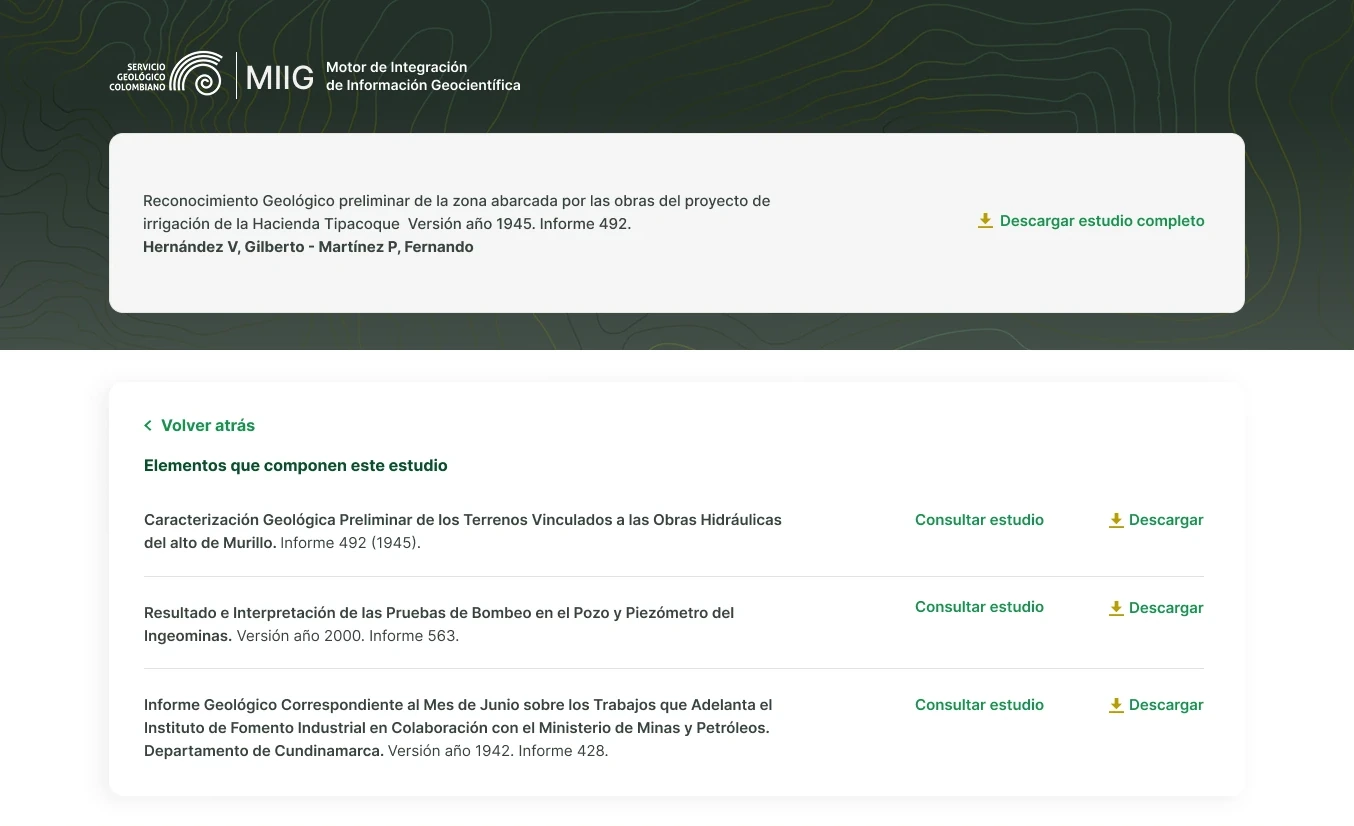Click the Elementos que componen este estudio heading

pos(296,466)
